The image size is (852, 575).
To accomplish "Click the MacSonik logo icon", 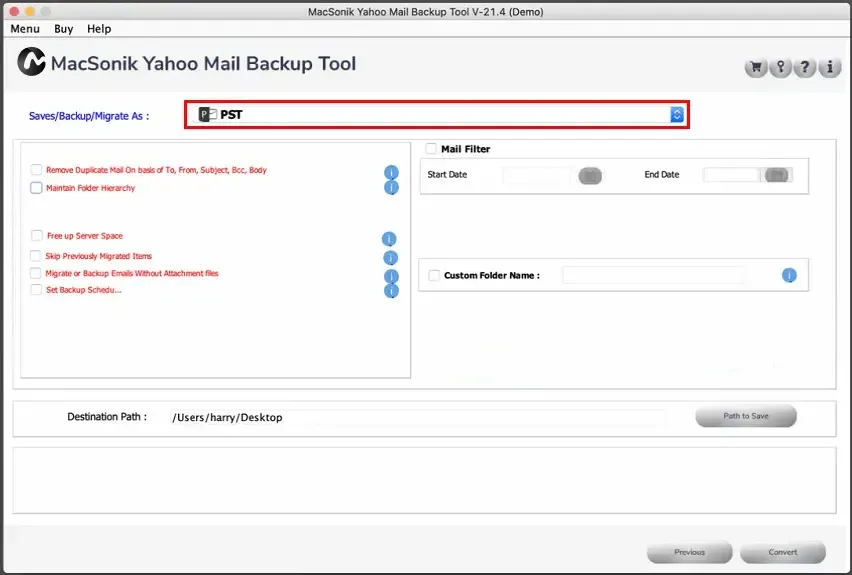I will [31, 62].
